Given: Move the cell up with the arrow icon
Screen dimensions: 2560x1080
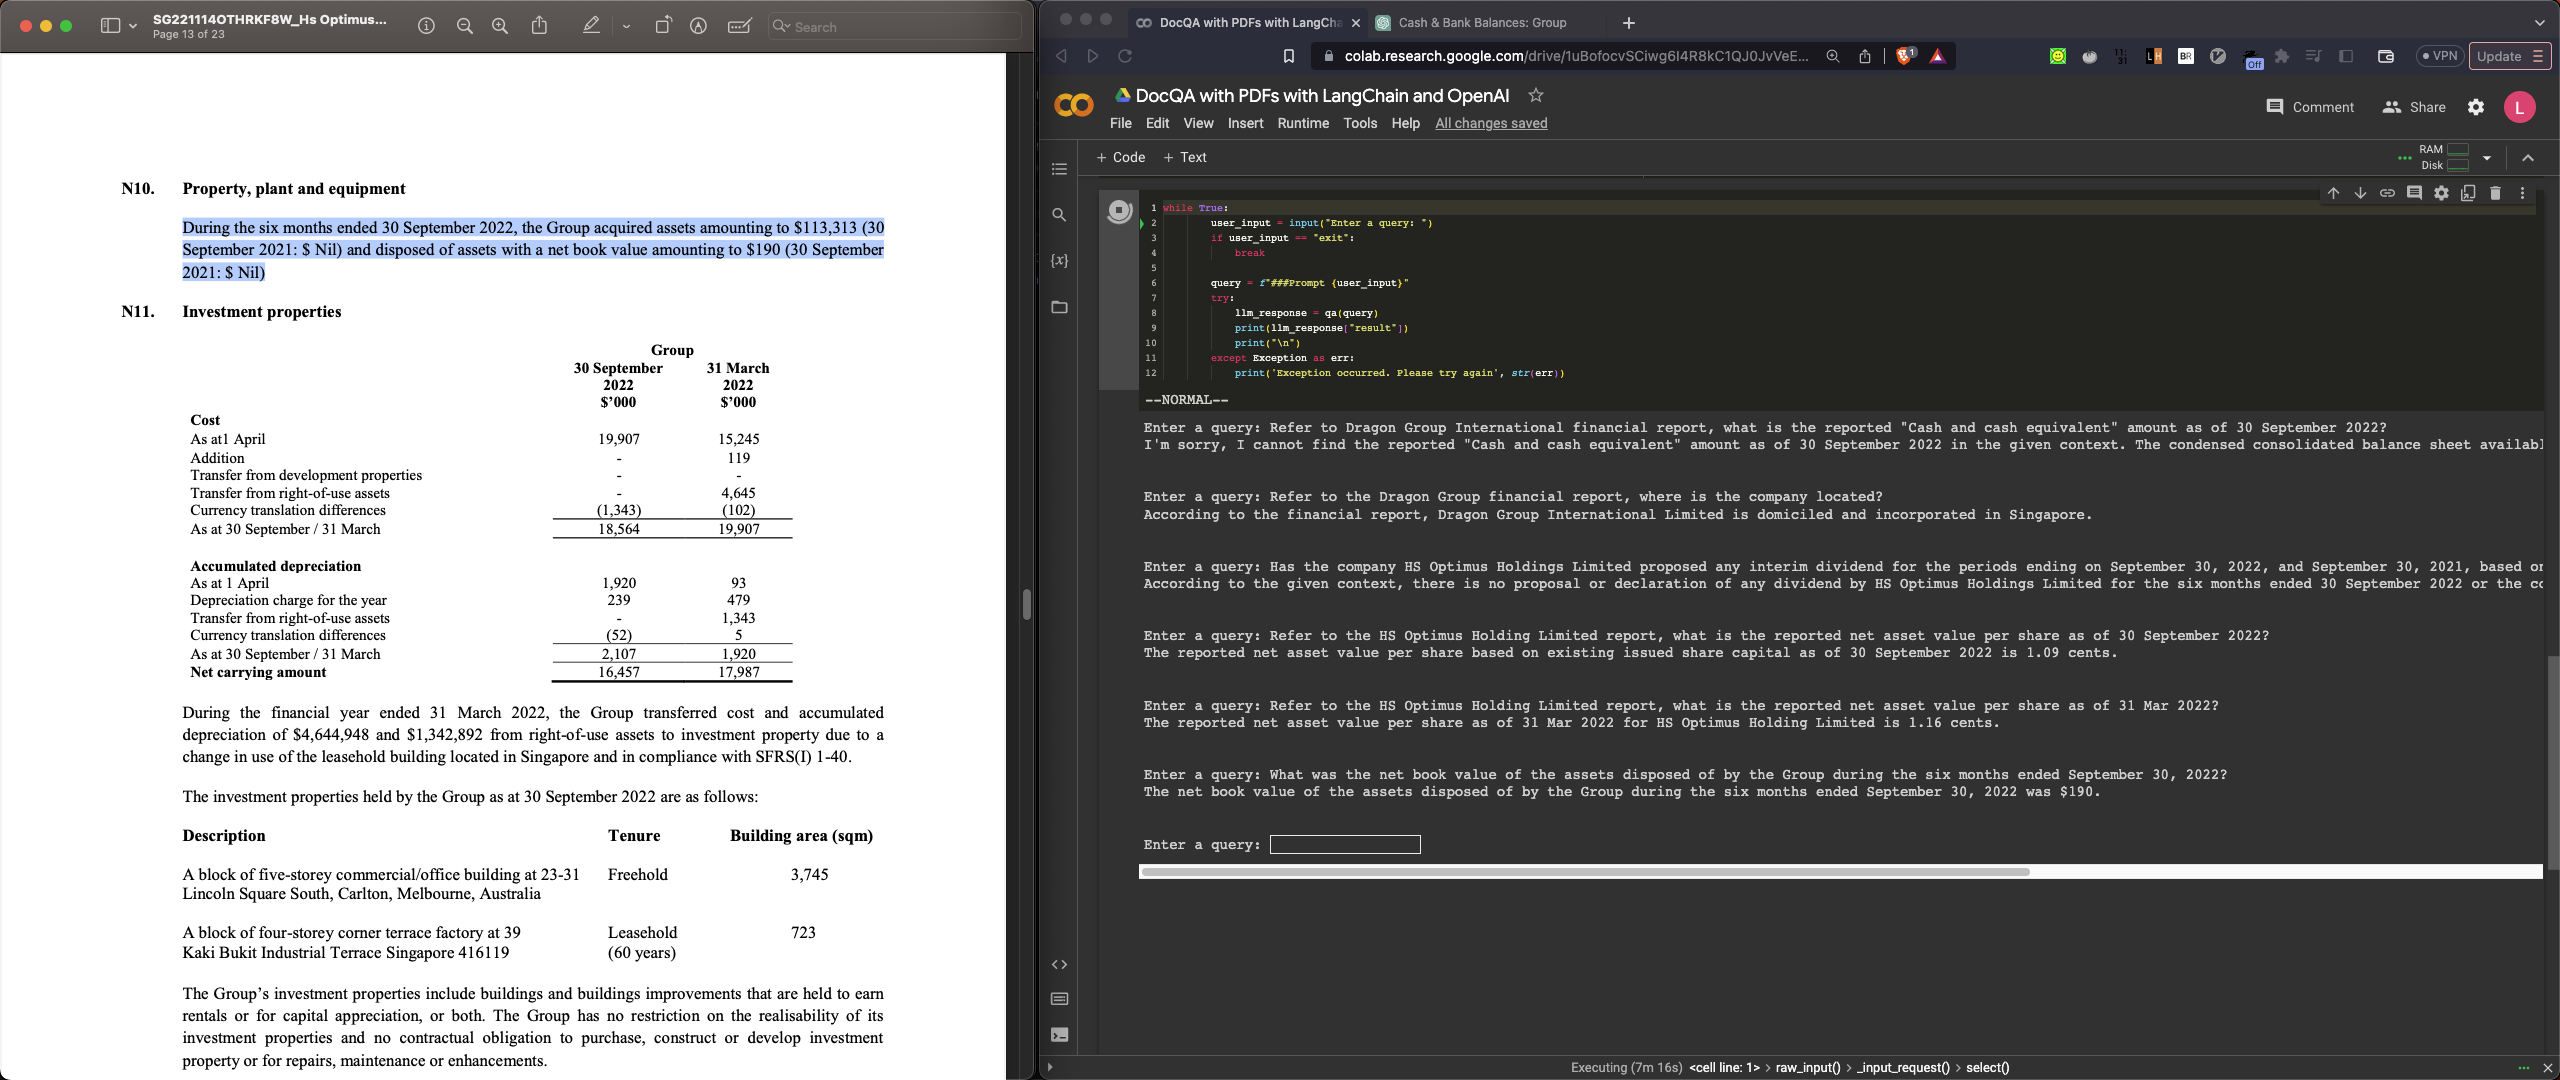Looking at the screenshot, I should coord(2333,193).
